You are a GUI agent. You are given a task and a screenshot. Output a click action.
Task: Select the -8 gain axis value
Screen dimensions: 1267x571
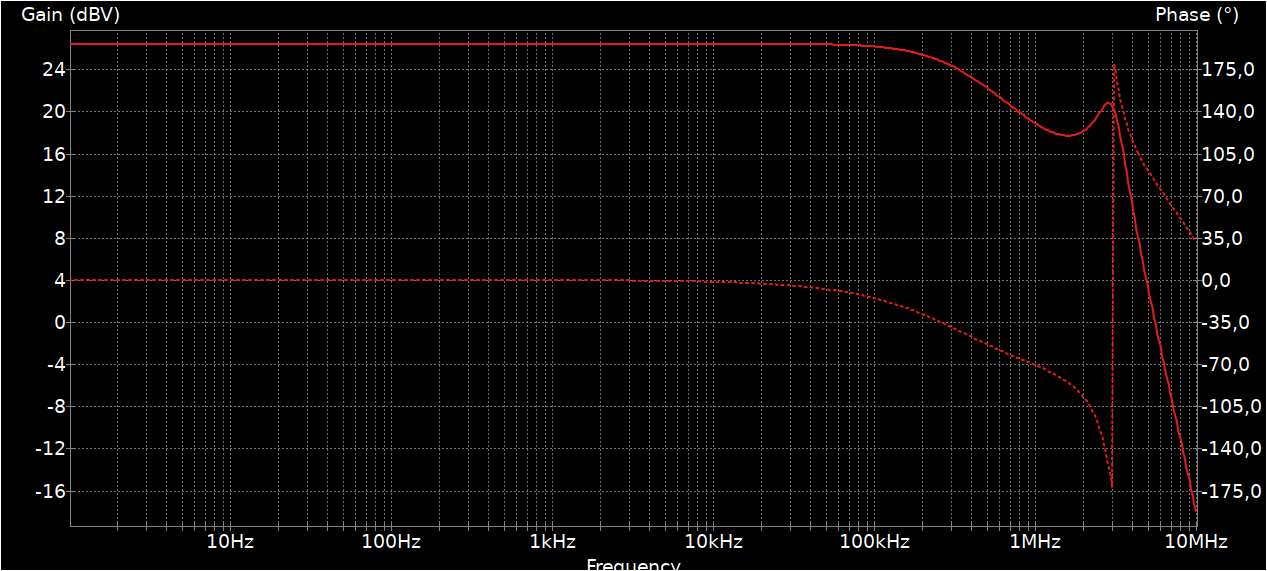pos(56,406)
